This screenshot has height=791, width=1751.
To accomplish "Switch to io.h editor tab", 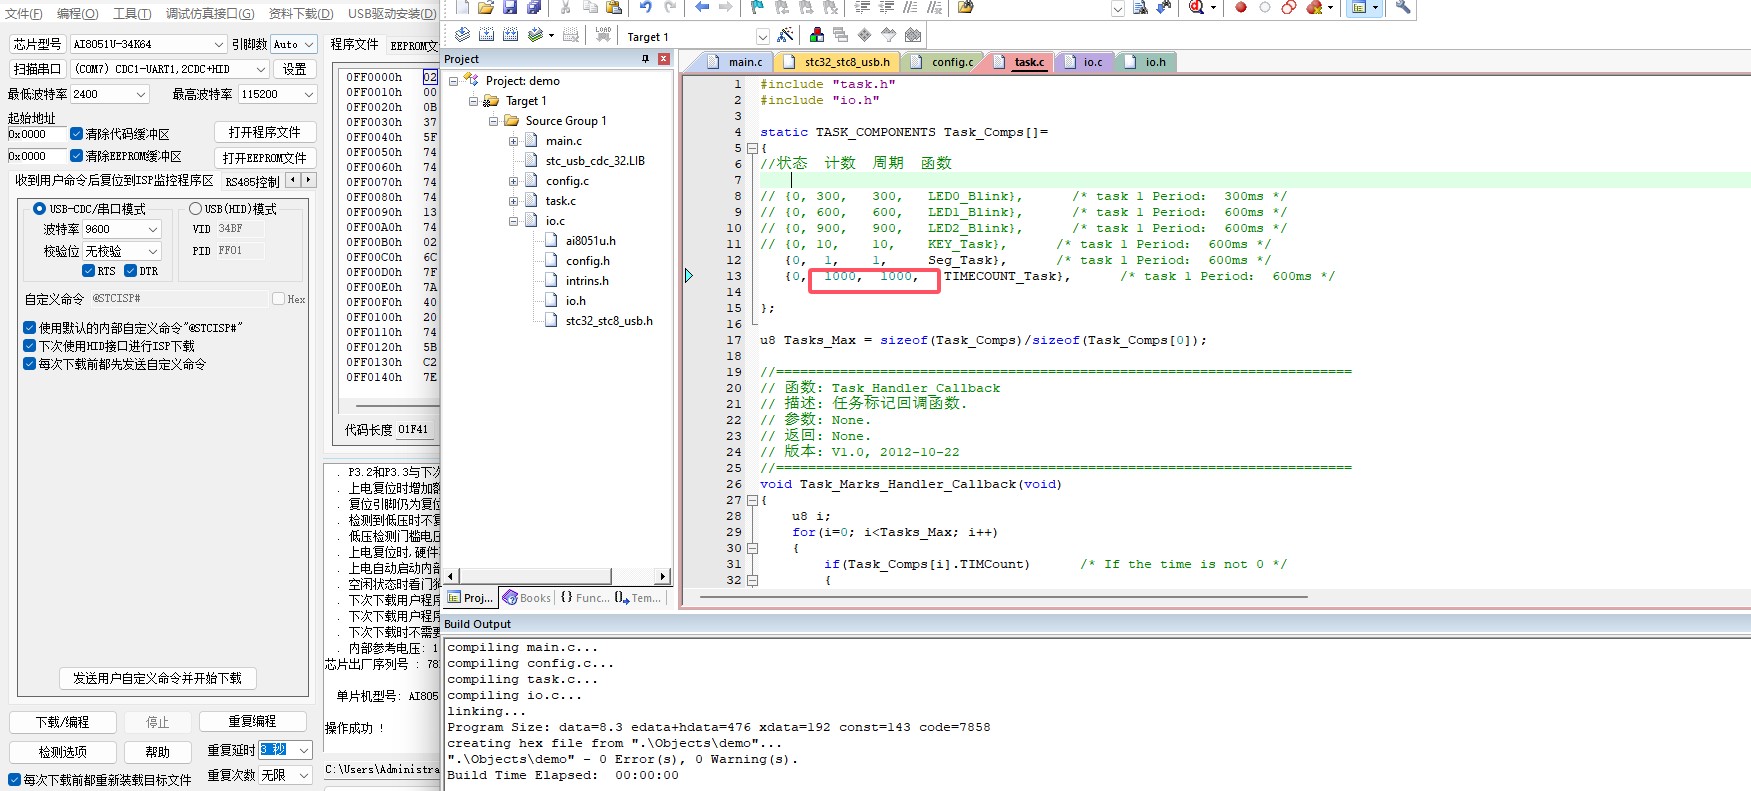I will coord(1145,62).
